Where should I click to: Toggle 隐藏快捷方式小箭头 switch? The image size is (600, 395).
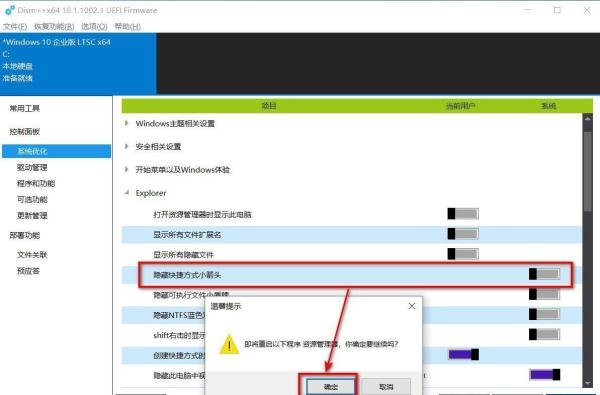pyautogui.click(x=544, y=274)
